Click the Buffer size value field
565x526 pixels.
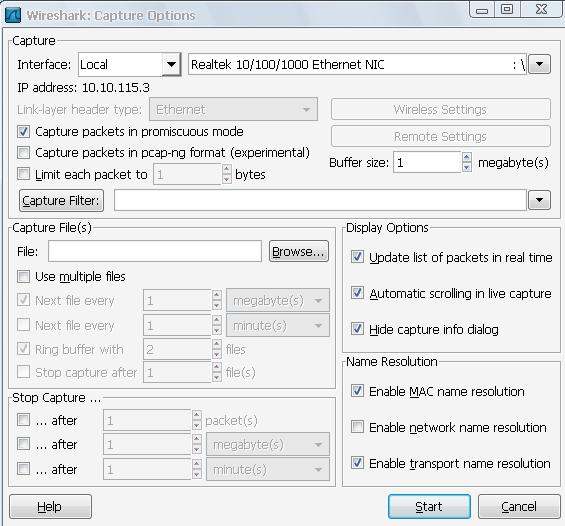(x=427, y=162)
